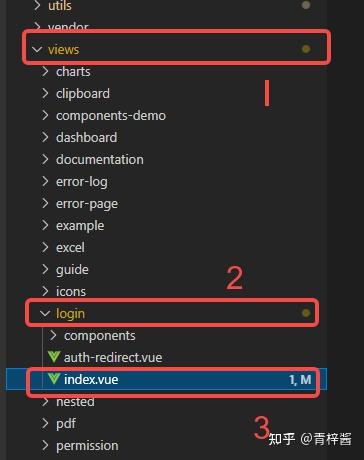Image resolution: width=364 pixels, height=460 pixels.
Task: Collapse the login folder chevron
Action: click(x=45, y=313)
